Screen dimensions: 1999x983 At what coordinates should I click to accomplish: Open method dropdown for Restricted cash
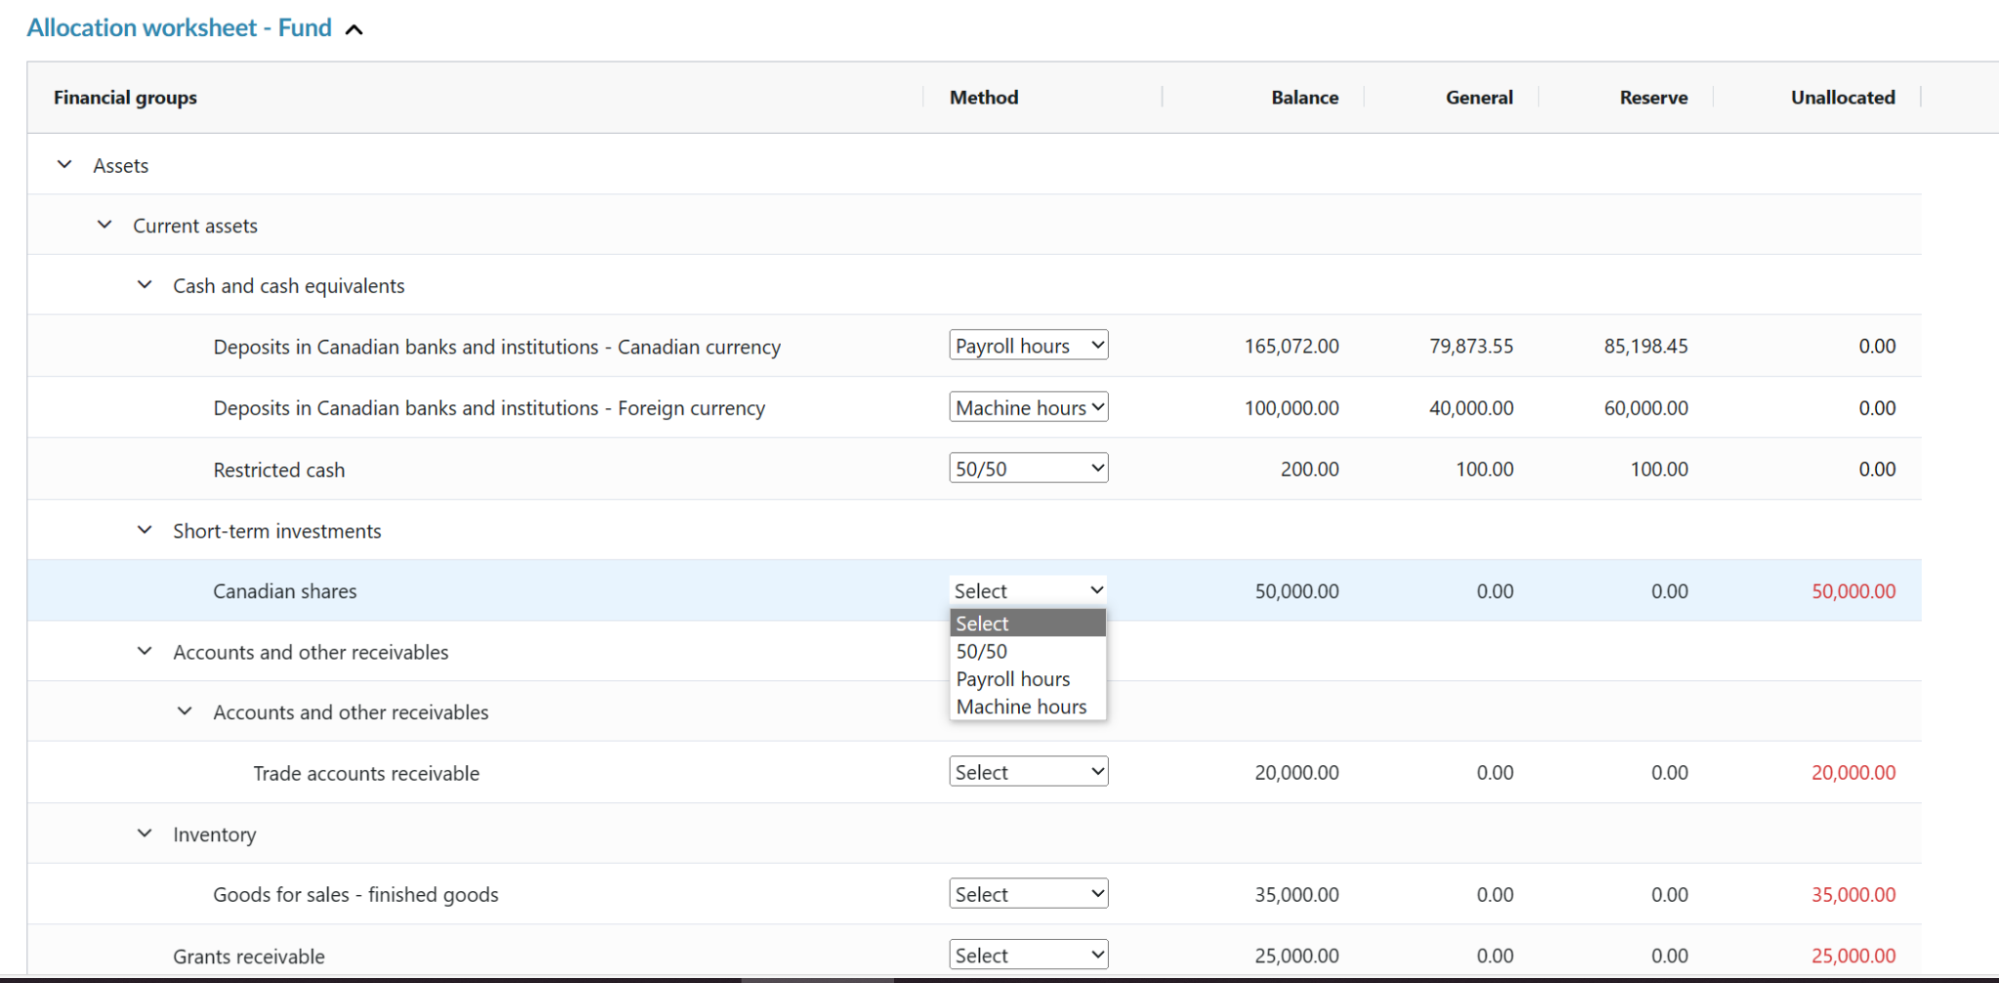coord(1028,468)
